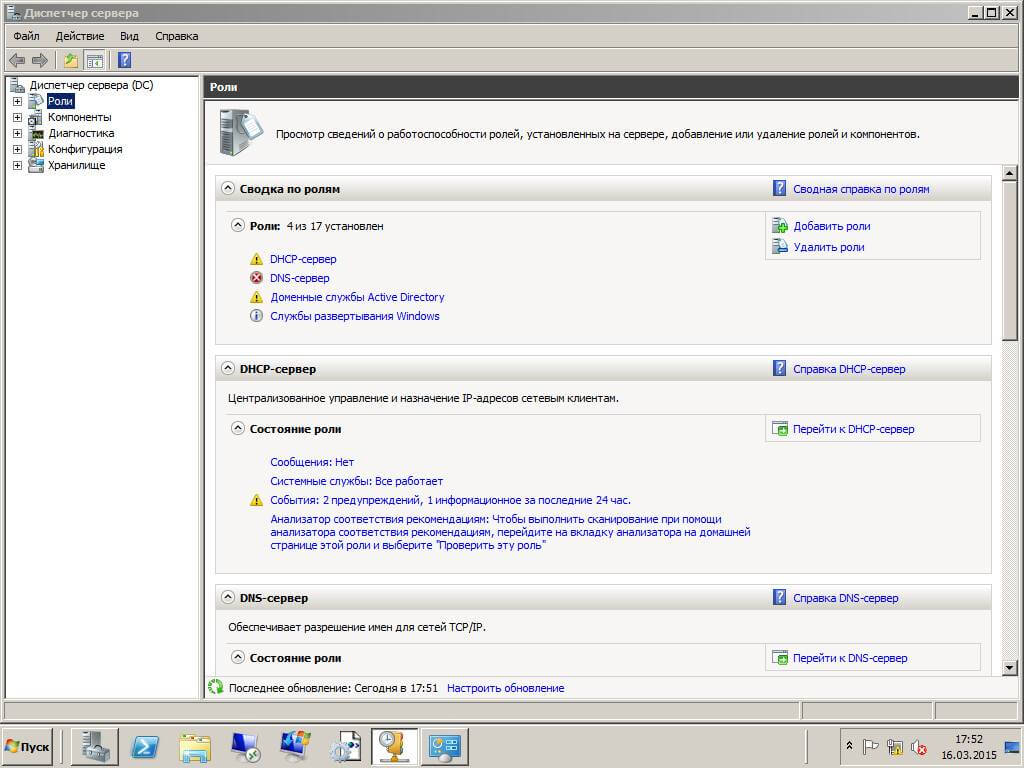Open the Help toolbar icon
Screen dimensions: 1024x768
[125, 61]
